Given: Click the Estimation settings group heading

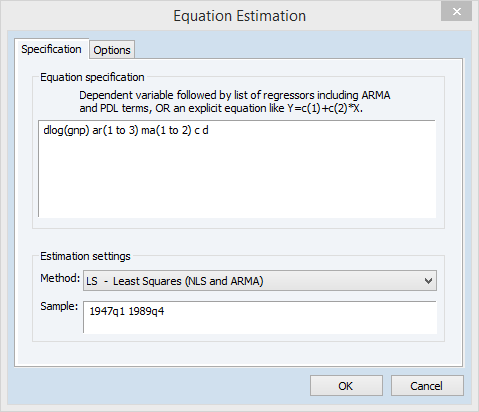Looking at the screenshot, I should 85,256.
